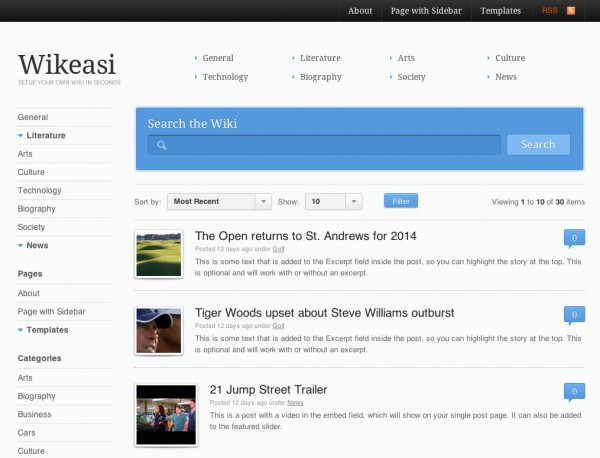Open the Tiger Woods article title link

[x=324, y=313]
